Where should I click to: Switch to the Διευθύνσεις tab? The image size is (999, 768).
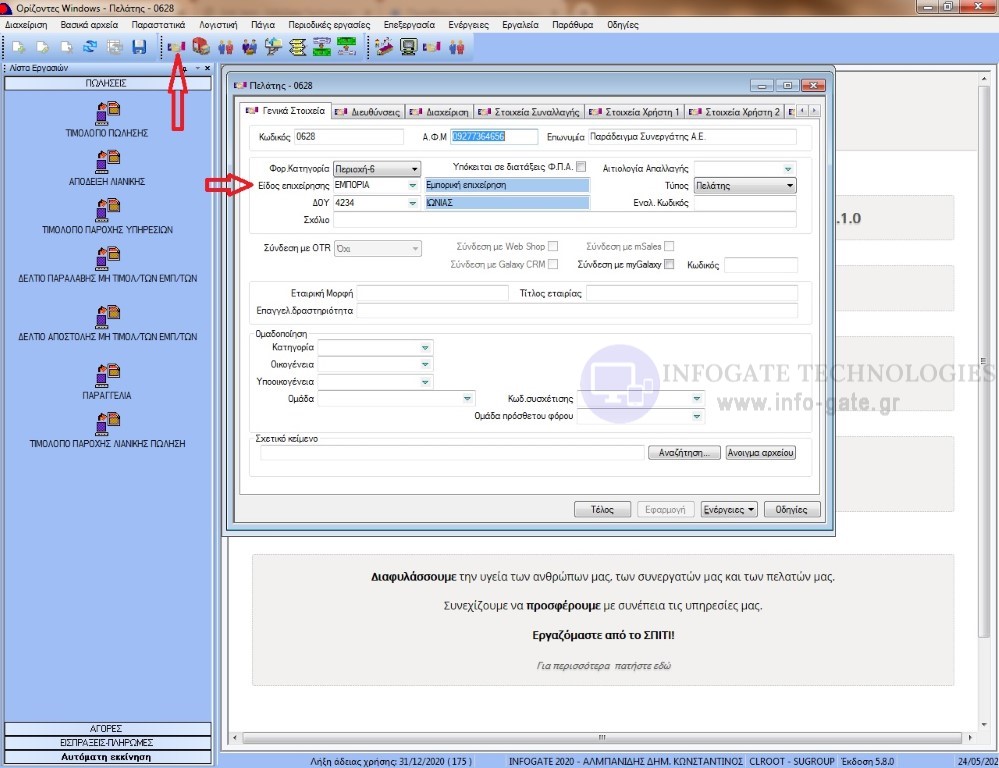(368, 112)
